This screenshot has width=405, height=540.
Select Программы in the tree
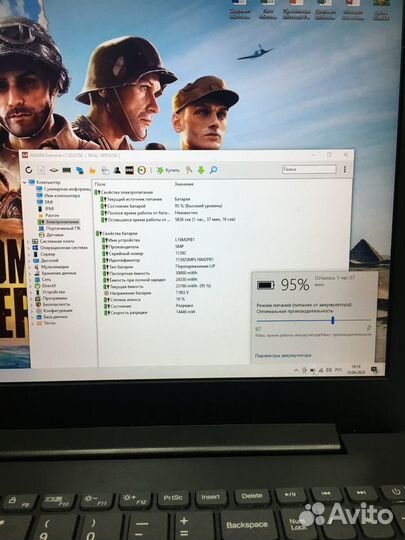(51, 298)
